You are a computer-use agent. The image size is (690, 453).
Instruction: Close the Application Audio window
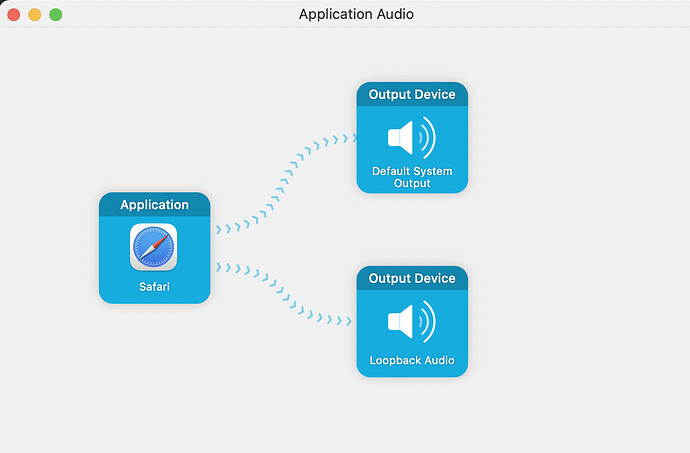point(14,15)
